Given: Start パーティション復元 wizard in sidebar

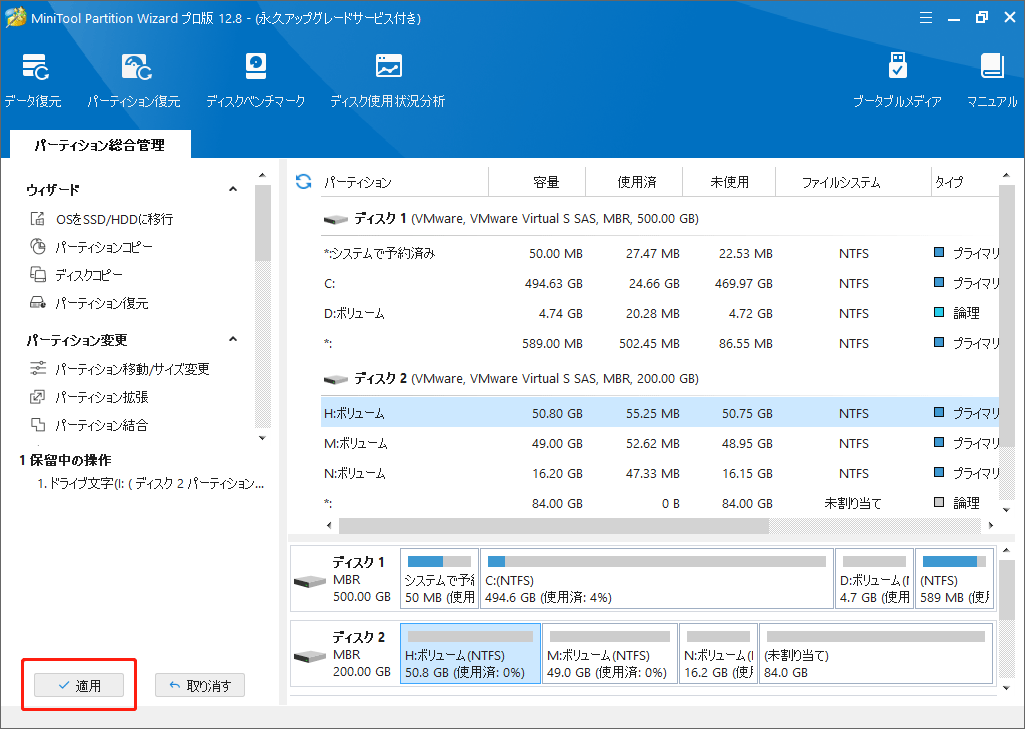Looking at the screenshot, I should (x=90, y=303).
